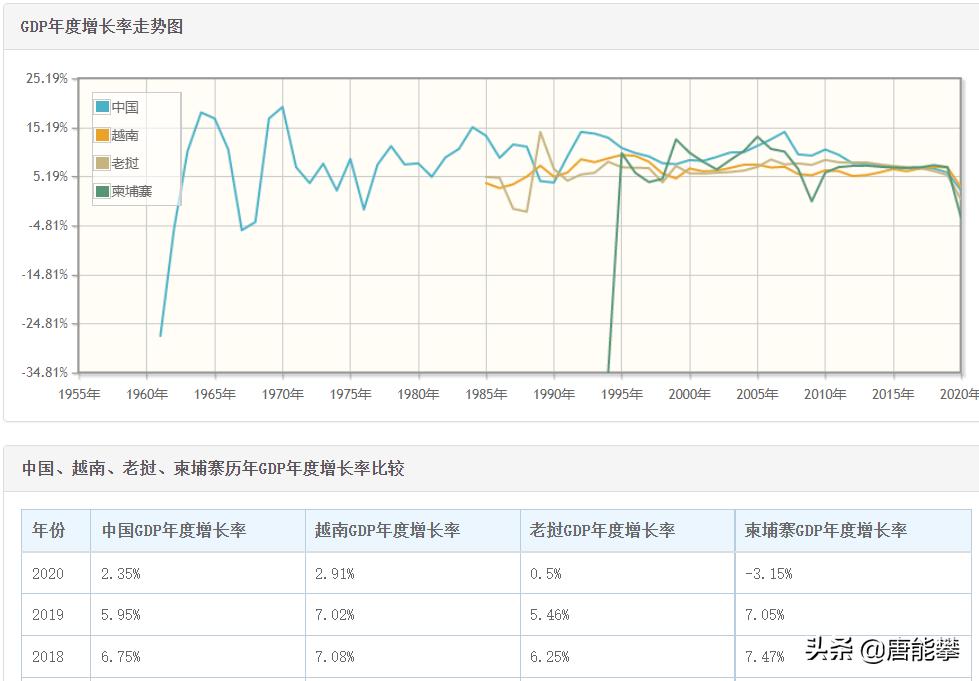979x681 pixels.
Task: Click the 中国GDP年度增长率 column header
Action: click(174, 531)
